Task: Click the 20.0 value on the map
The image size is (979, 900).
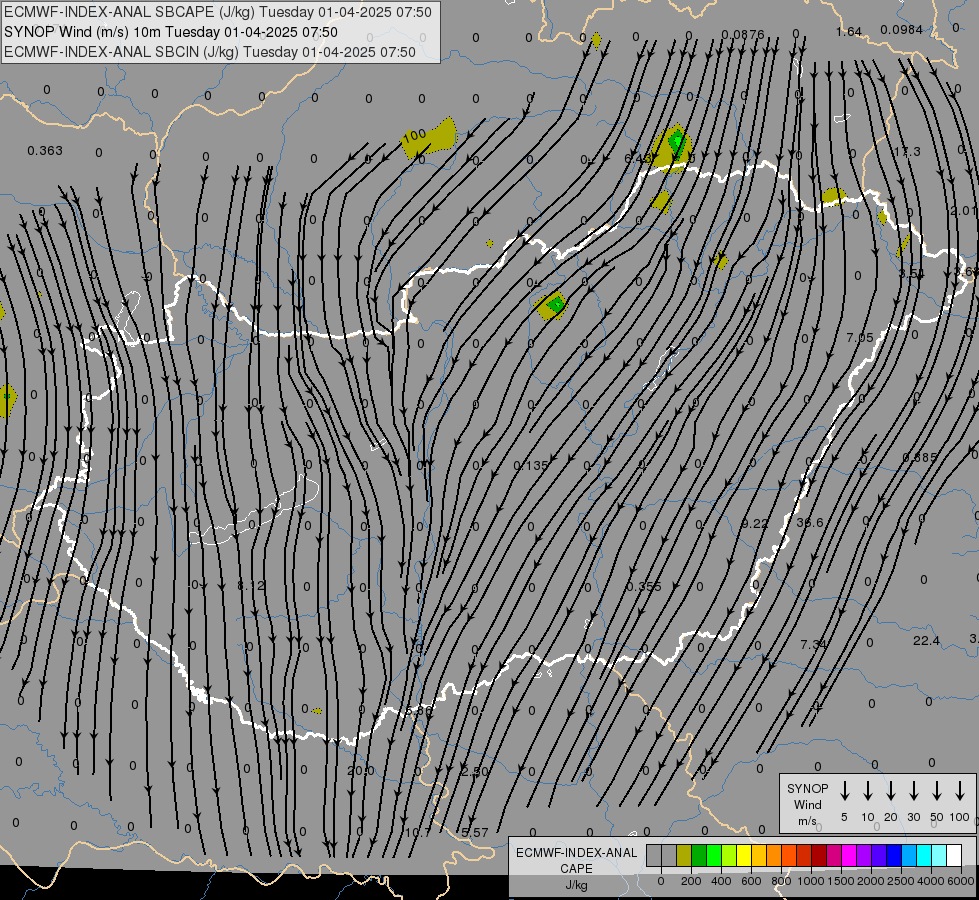Action: click(x=360, y=771)
